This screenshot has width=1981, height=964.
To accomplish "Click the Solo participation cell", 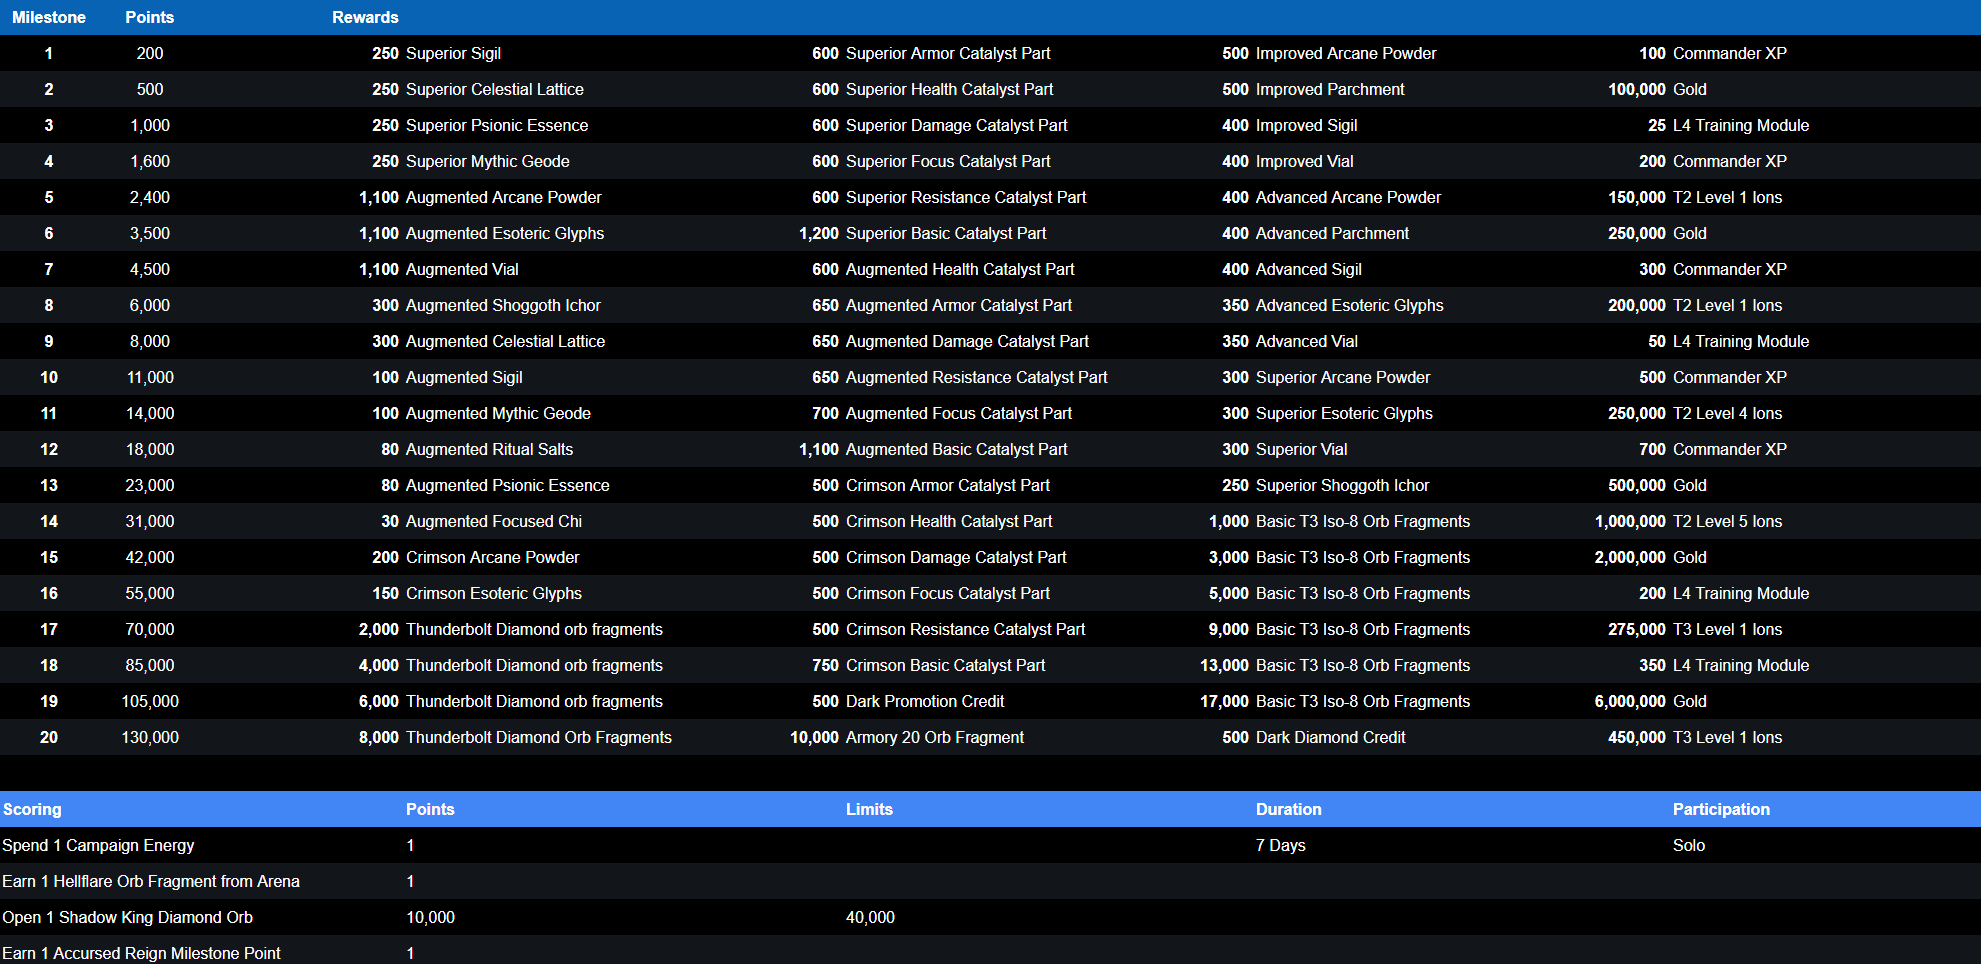I will coord(1688,845).
